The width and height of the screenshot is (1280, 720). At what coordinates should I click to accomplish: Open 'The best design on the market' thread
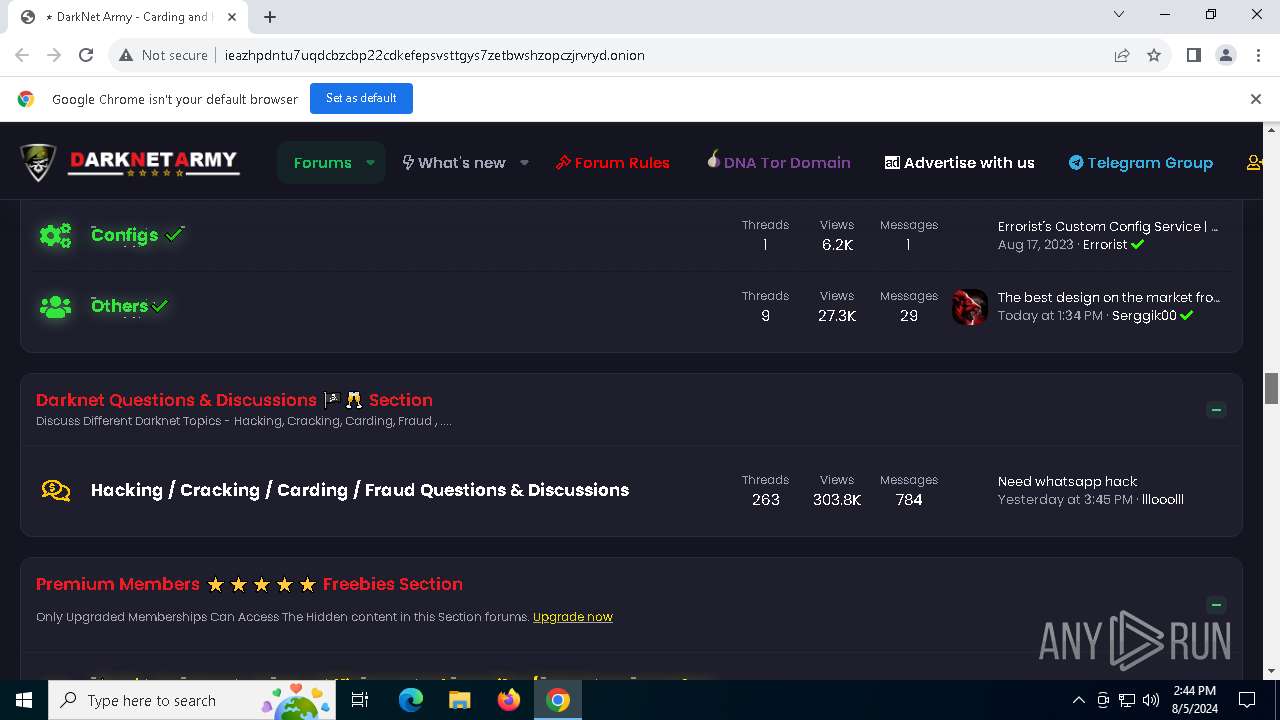pos(1109,297)
